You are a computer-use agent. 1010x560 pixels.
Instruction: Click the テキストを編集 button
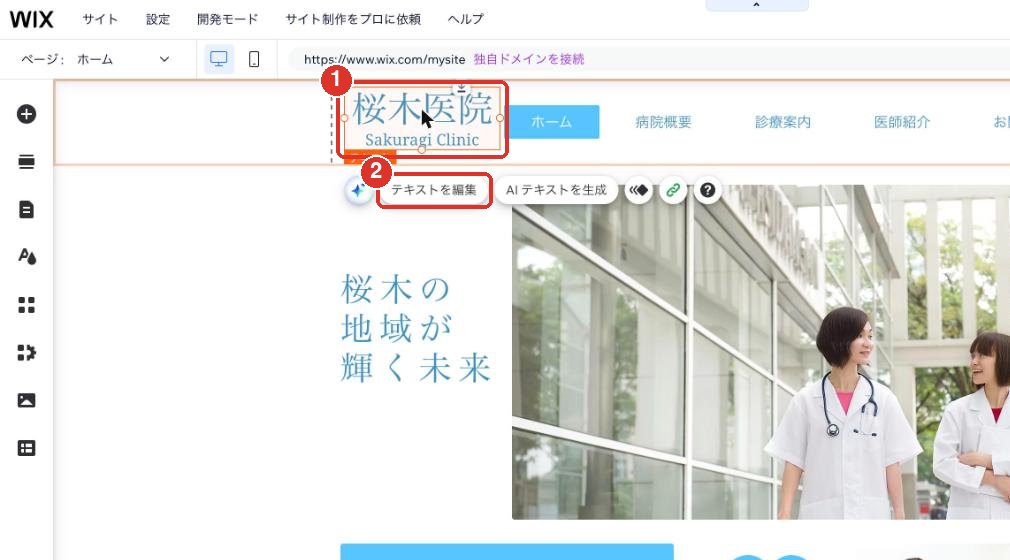click(434, 190)
